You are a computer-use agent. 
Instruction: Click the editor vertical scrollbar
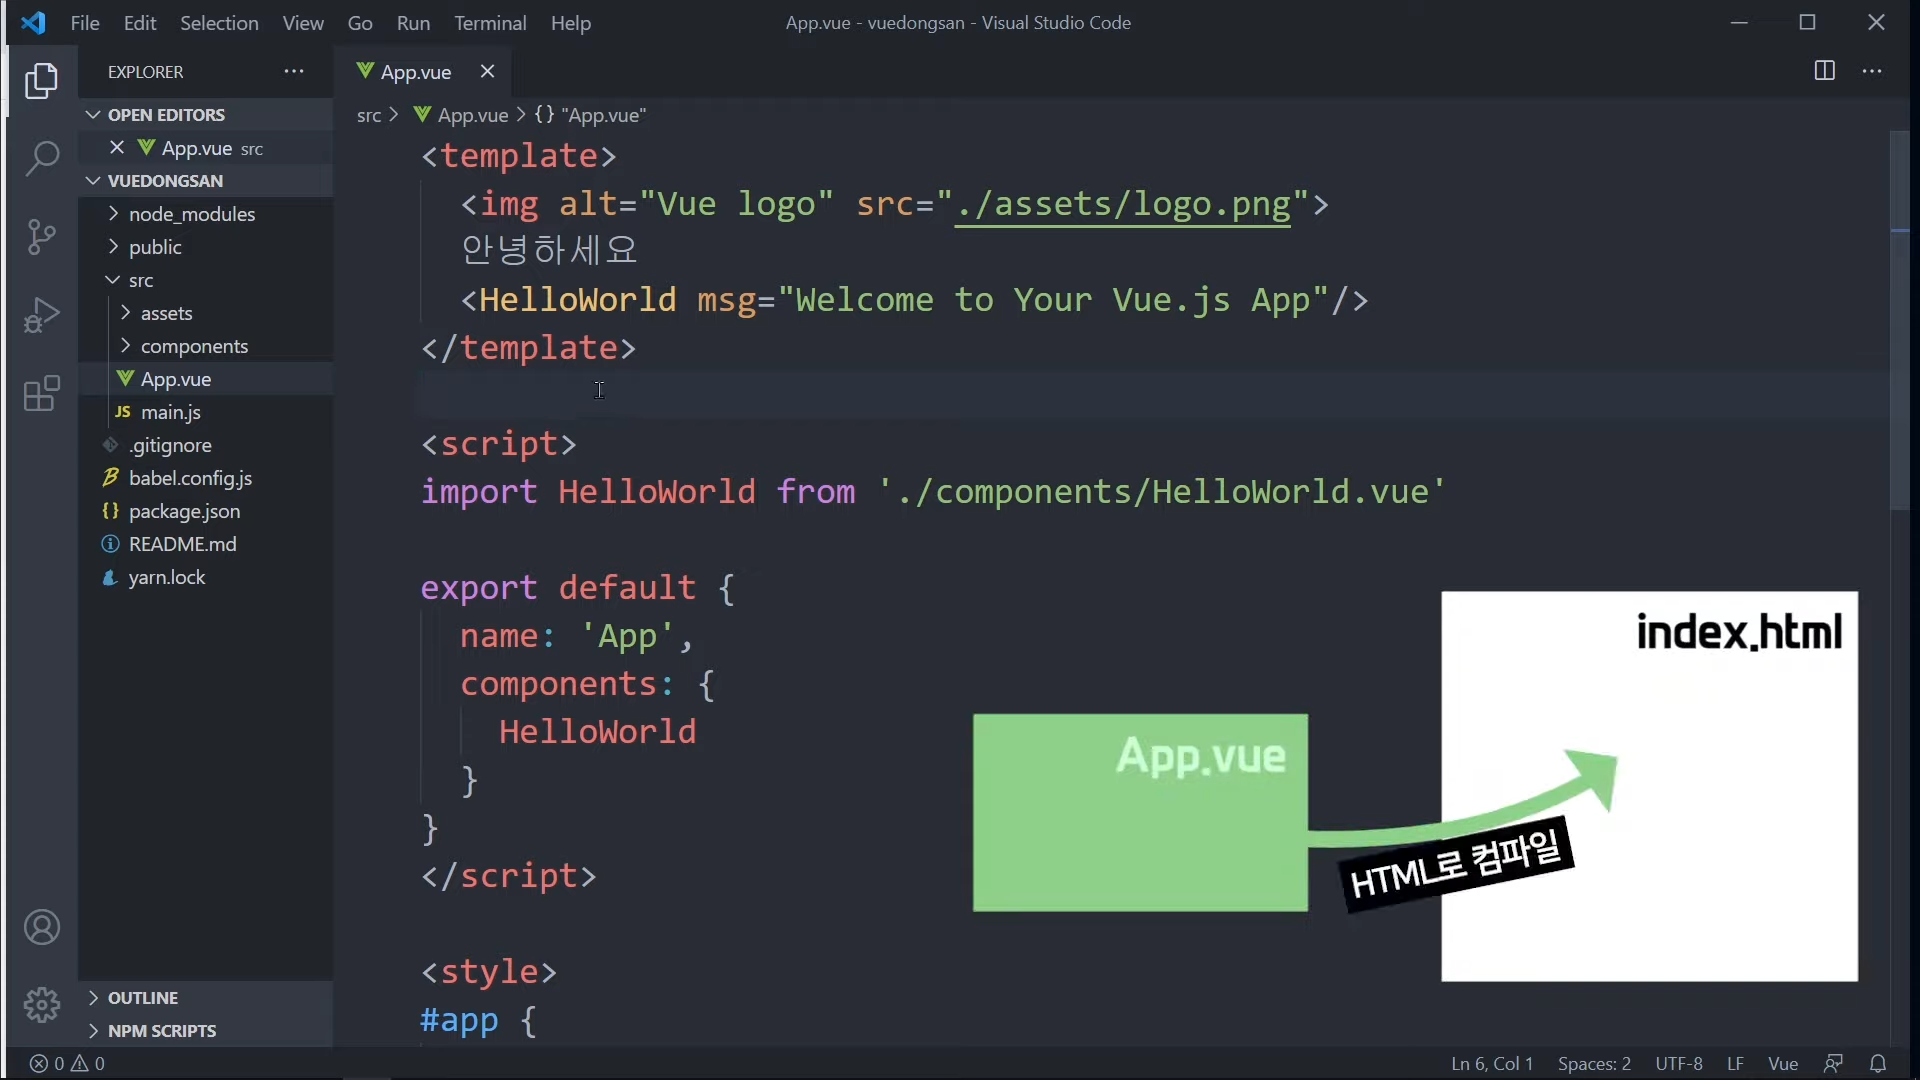[1900, 320]
